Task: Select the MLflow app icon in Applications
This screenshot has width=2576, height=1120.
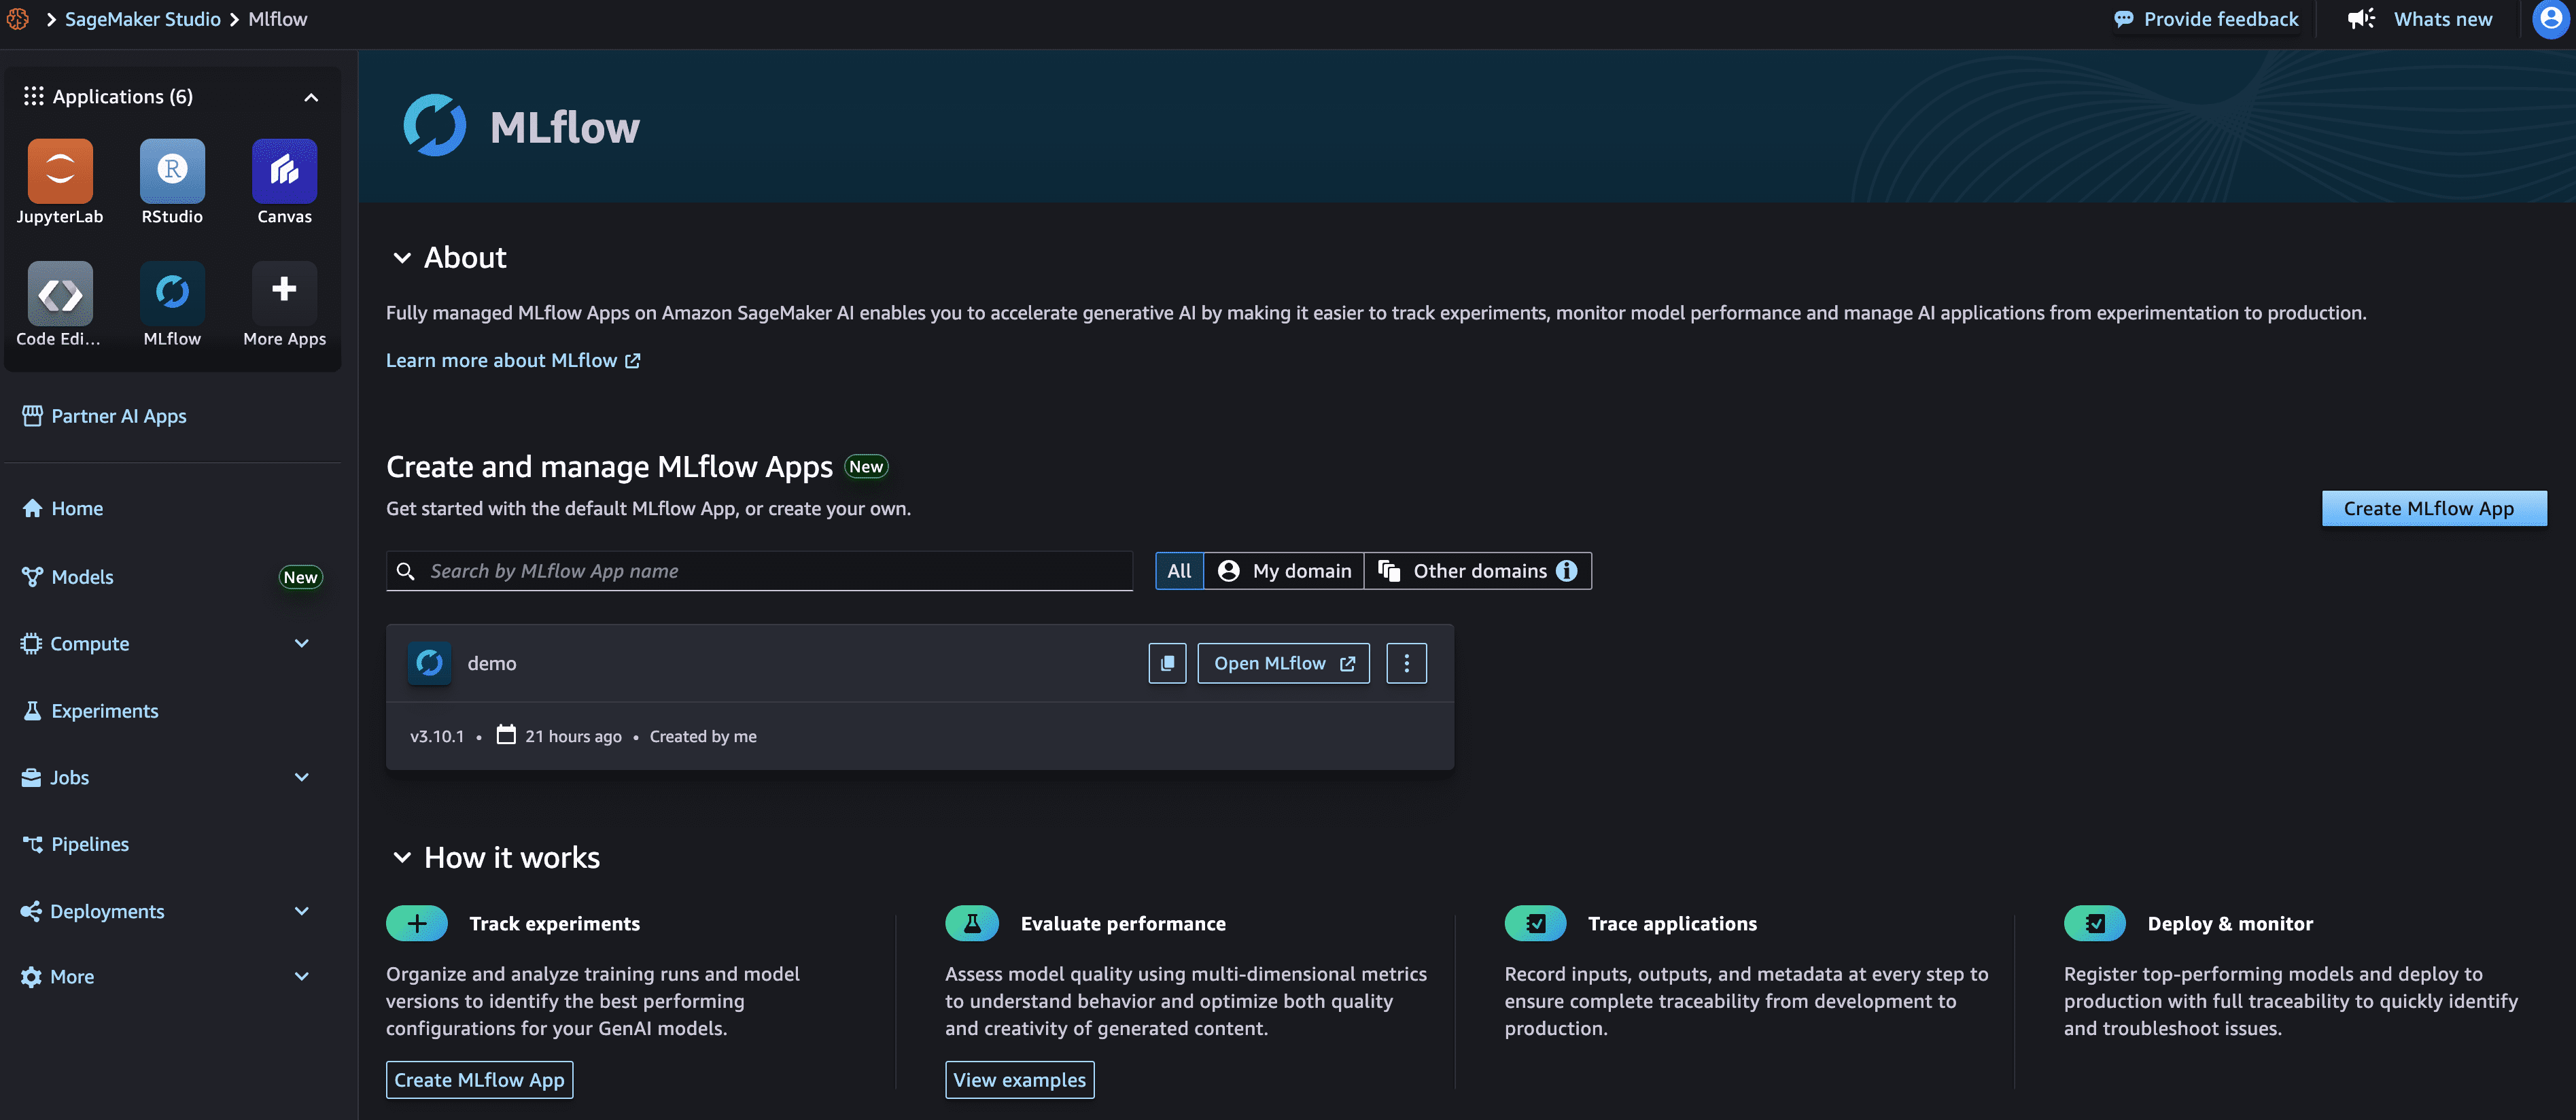Action: coord(172,293)
